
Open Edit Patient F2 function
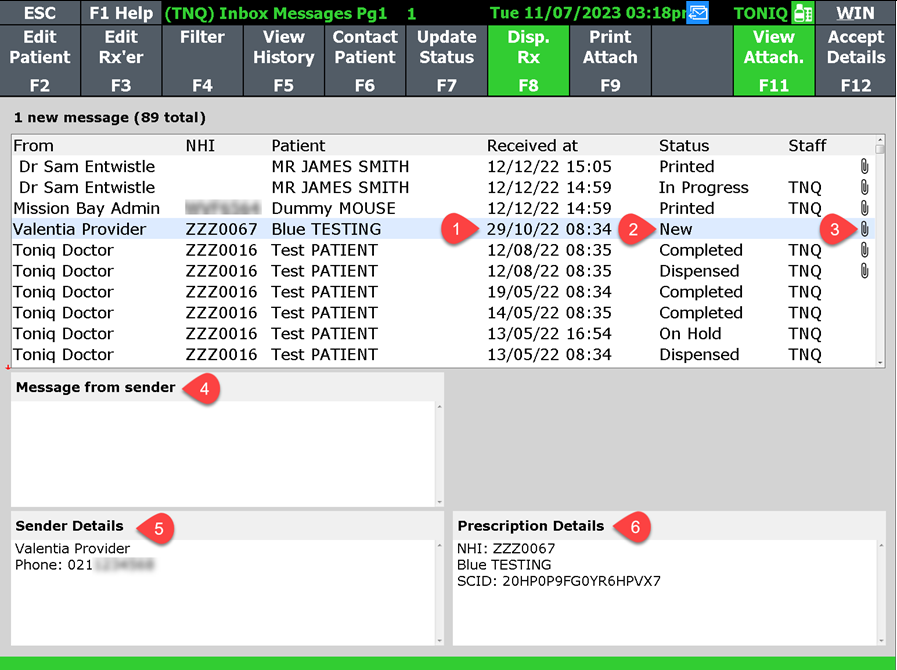(x=40, y=60)
